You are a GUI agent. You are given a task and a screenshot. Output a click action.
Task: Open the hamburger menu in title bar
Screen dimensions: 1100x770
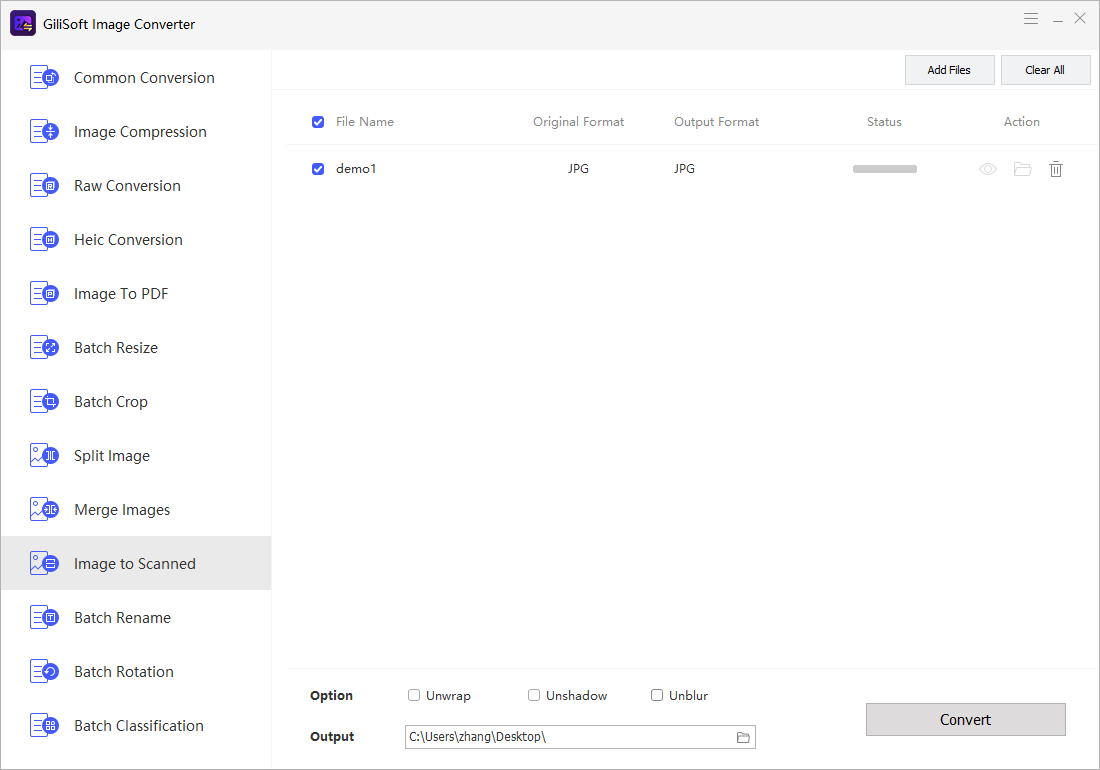click(1031, 19)
